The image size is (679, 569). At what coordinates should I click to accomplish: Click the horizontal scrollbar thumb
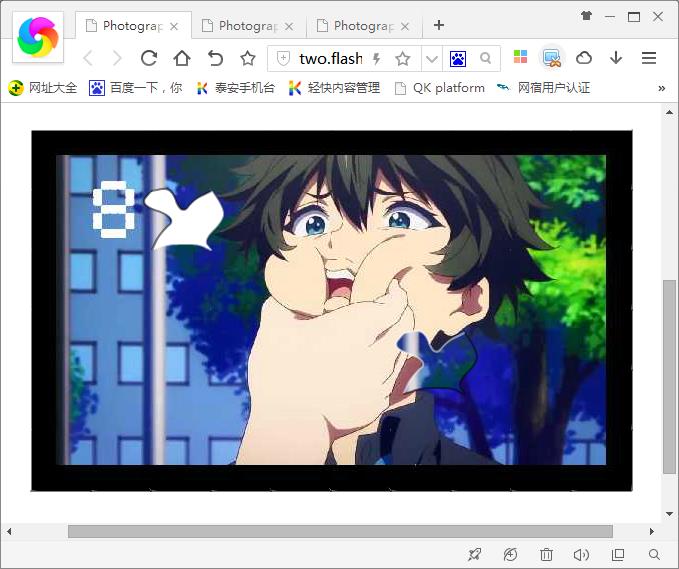[340, 531]
